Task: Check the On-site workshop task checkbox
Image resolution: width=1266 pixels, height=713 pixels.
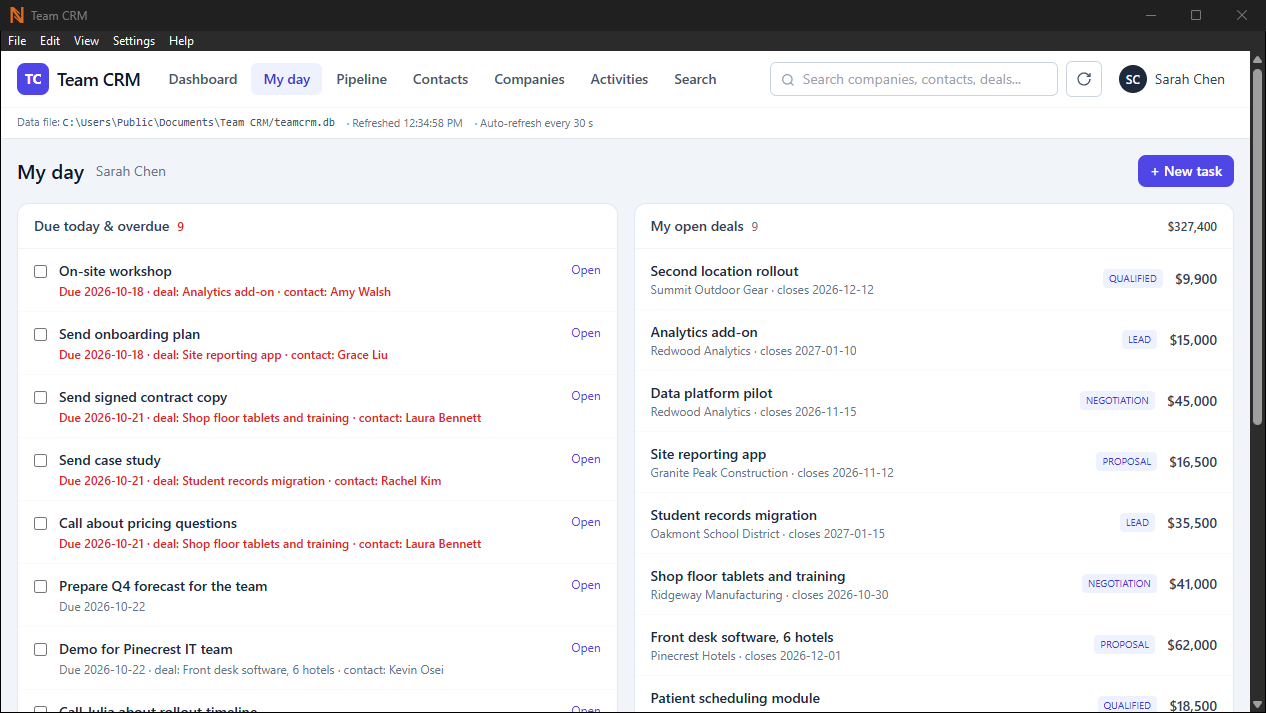Action: tap(41, 271)
